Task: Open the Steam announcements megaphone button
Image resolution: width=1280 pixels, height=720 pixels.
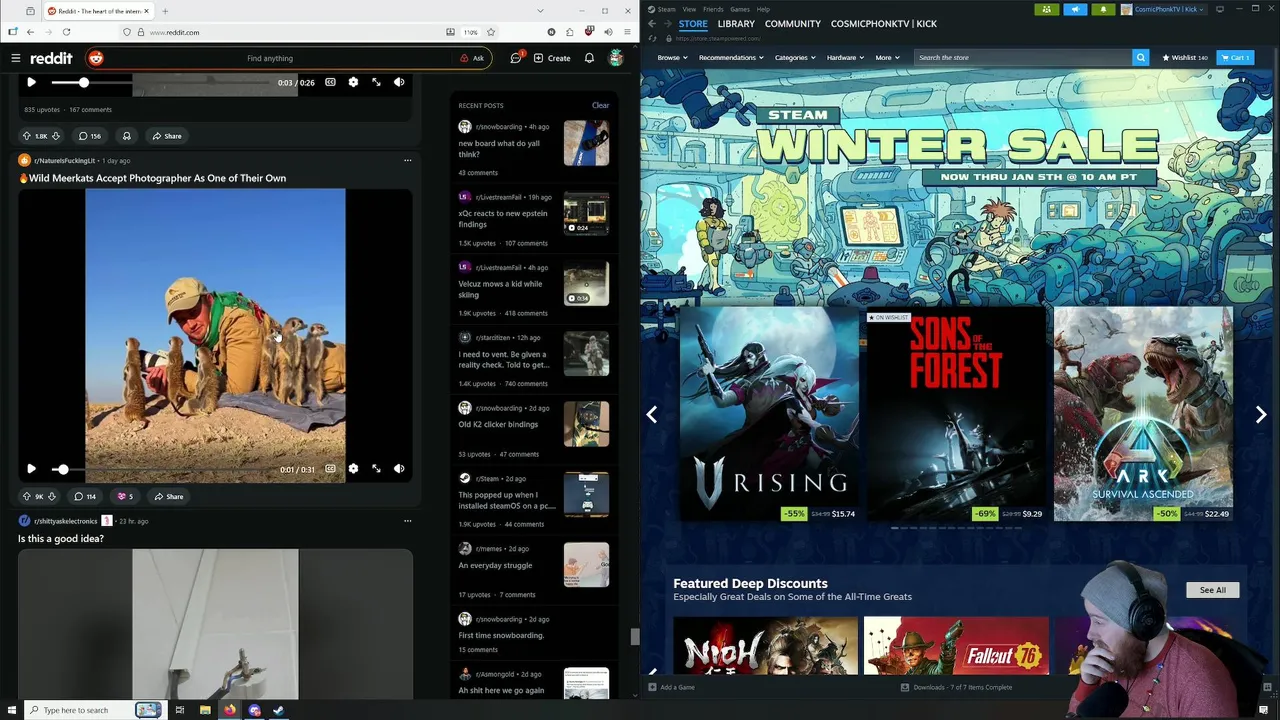Action: 1075,9
